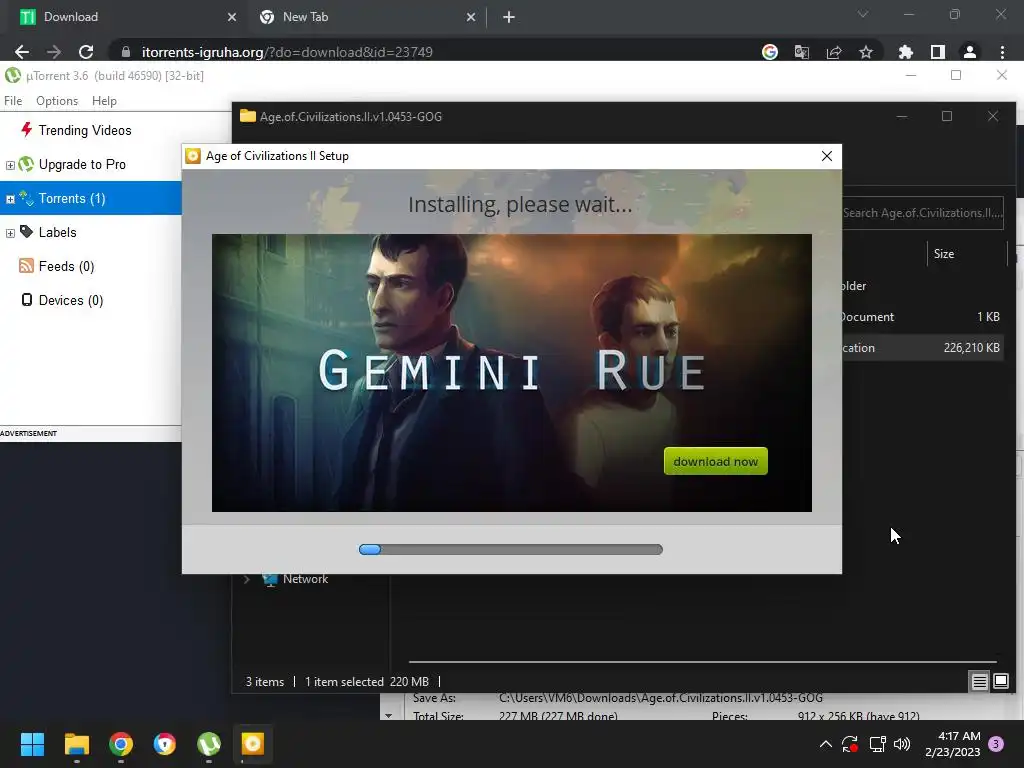Click the Devices phone icon
1024x768 pixels.
click(26, 299)
